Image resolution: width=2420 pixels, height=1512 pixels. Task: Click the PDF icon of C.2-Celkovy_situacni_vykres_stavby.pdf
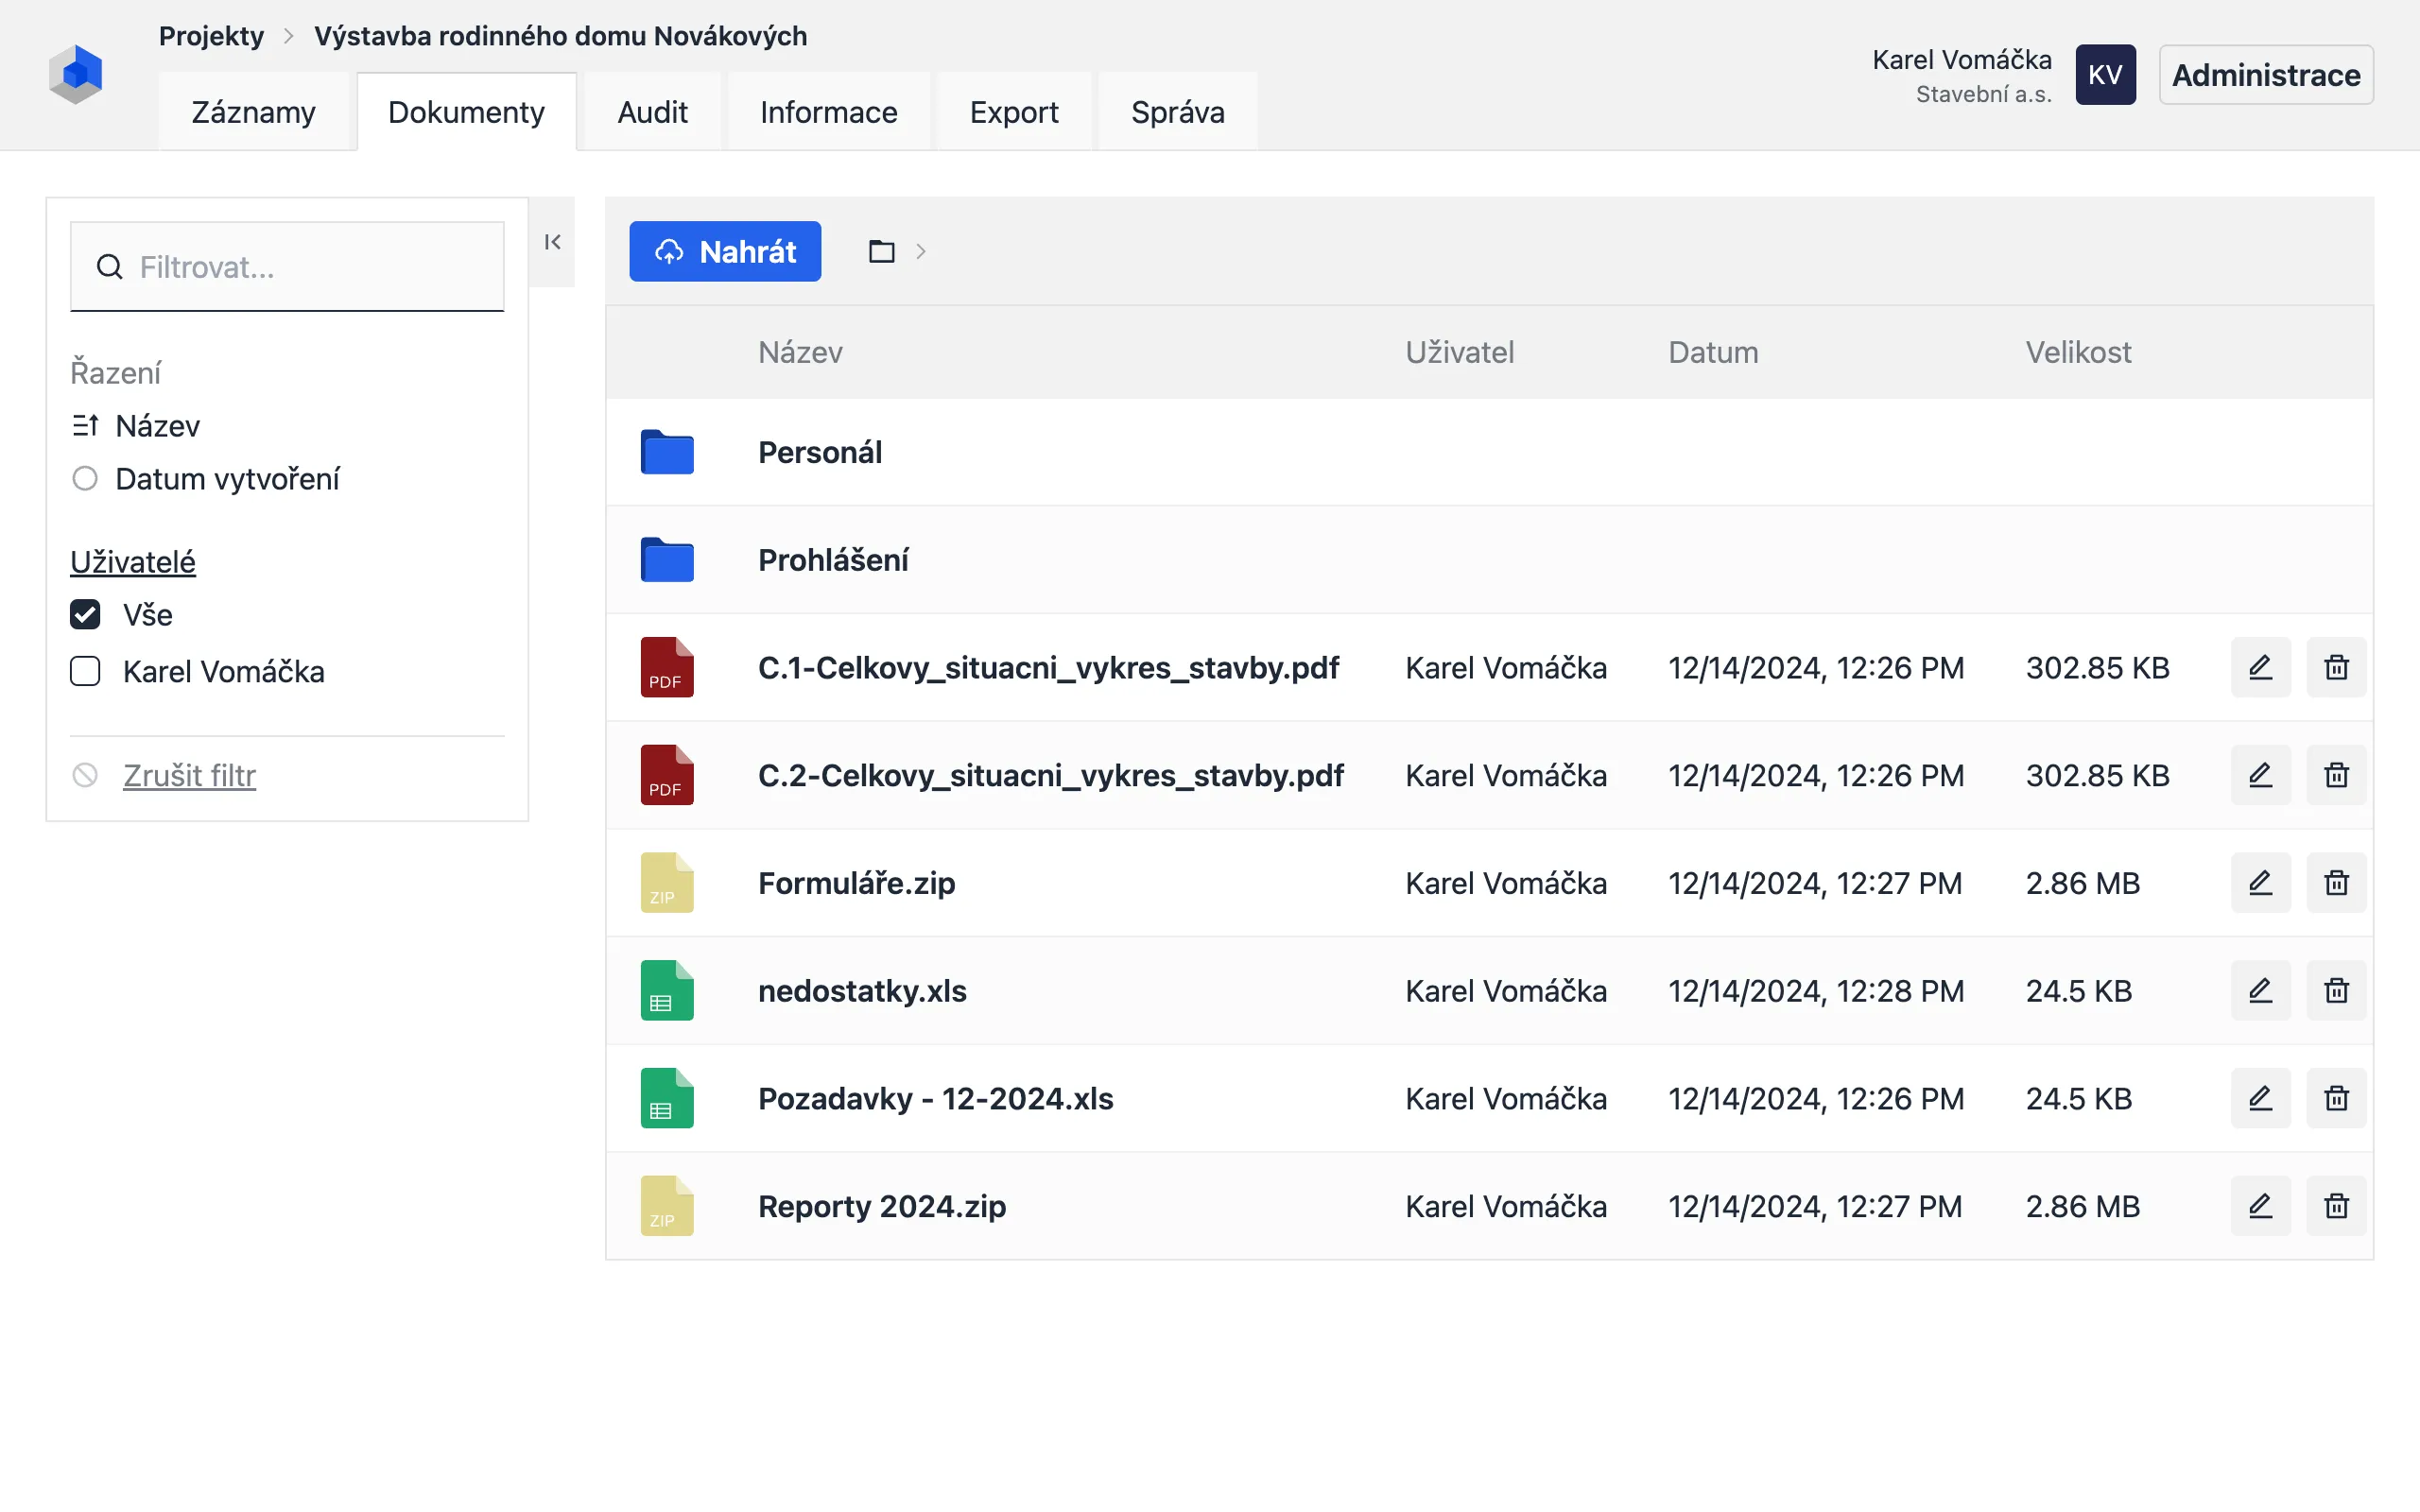click(667, 775)
